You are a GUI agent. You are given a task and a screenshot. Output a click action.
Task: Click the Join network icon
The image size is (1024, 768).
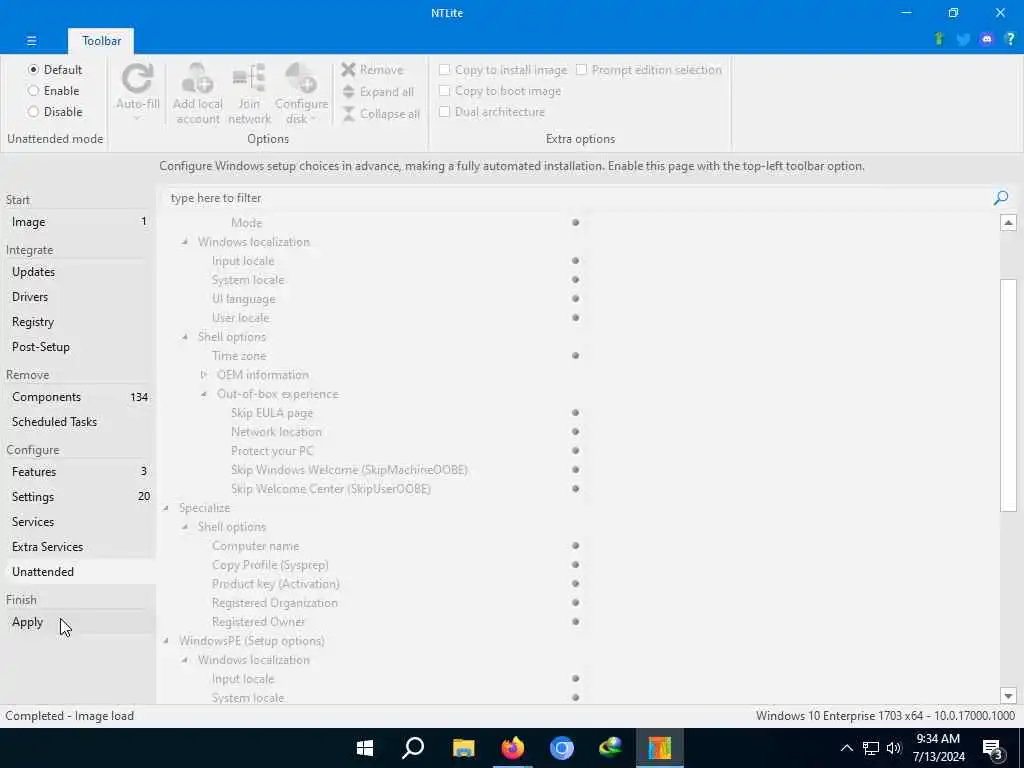pos(249,79)
